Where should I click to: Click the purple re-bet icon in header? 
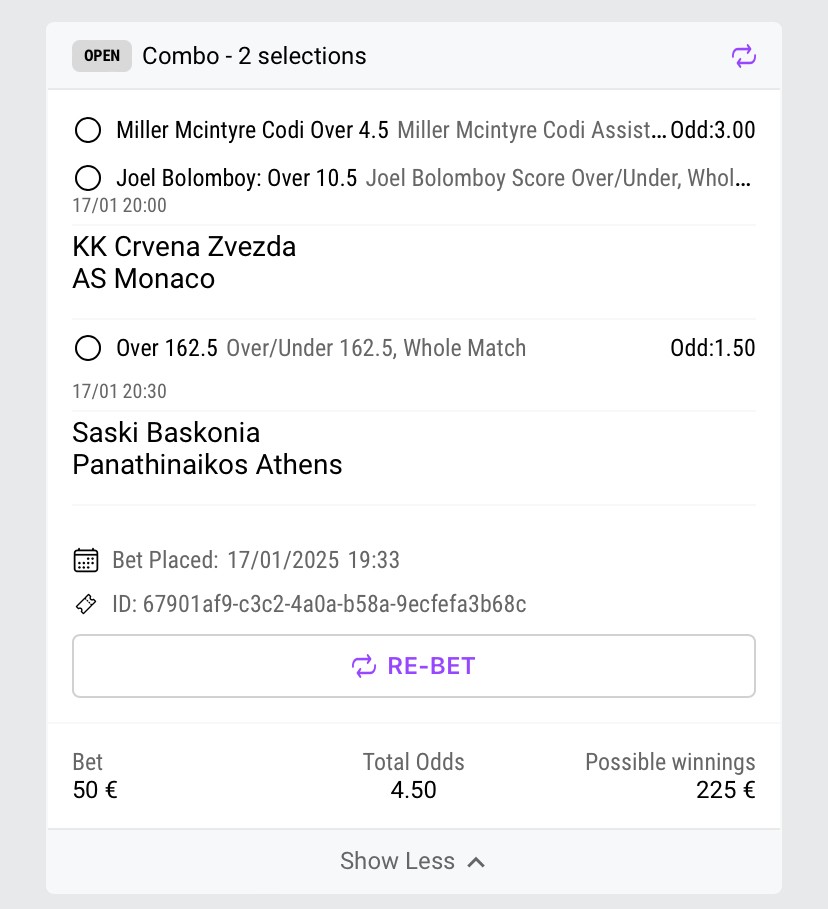click(x=743, y=56)
